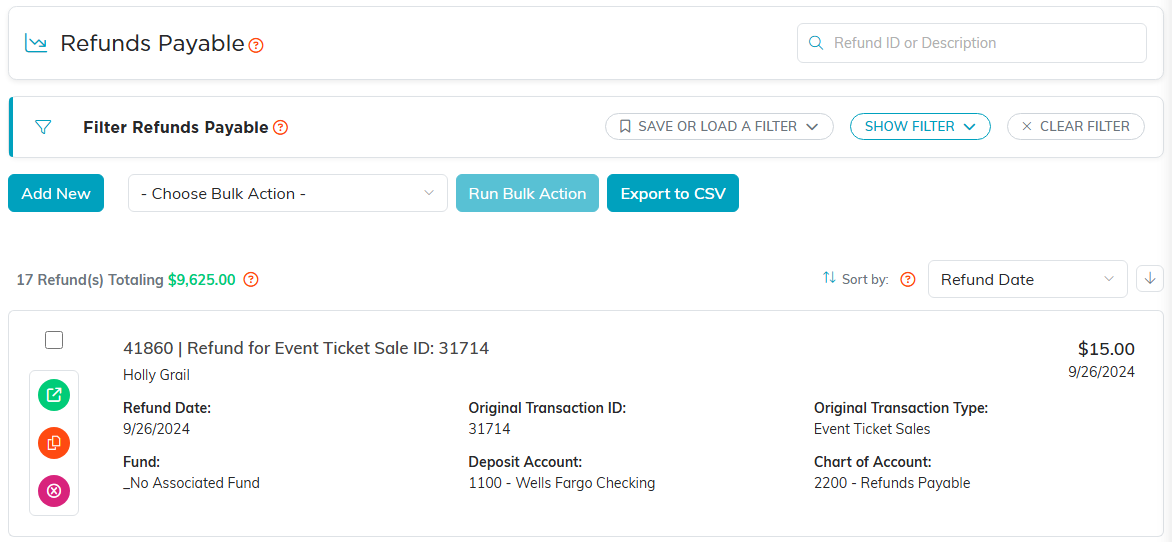Click the funnel filter icon
This screenshot has width=1172, height=542.
coord(43,127)
